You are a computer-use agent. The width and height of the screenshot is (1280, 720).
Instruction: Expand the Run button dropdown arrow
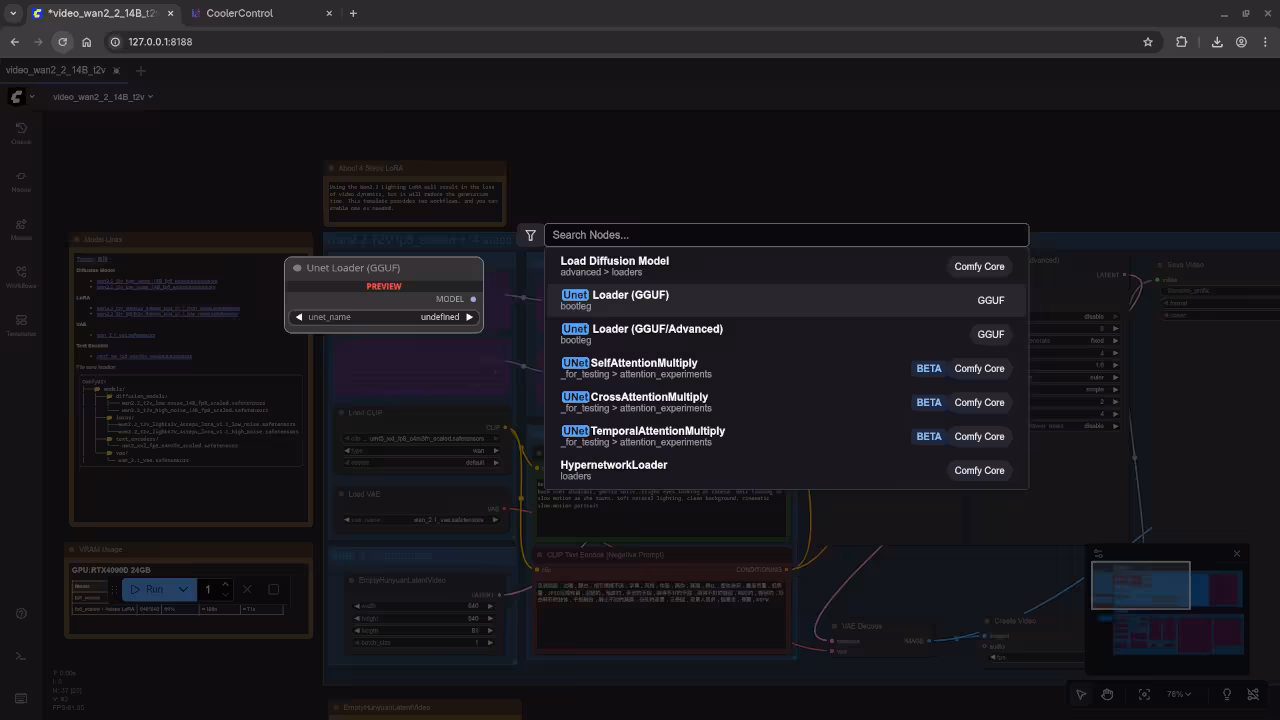(183, 589)
